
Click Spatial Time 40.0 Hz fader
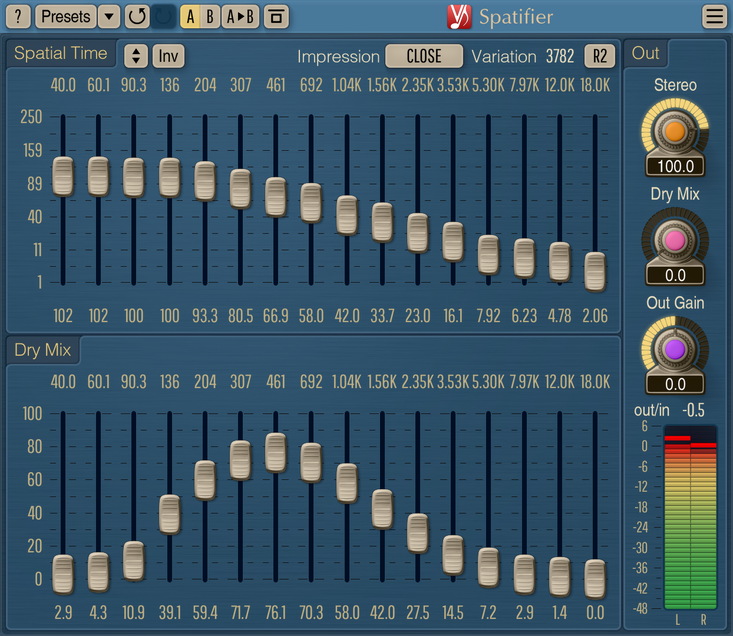pyautogui.click(x=63, y=176)
